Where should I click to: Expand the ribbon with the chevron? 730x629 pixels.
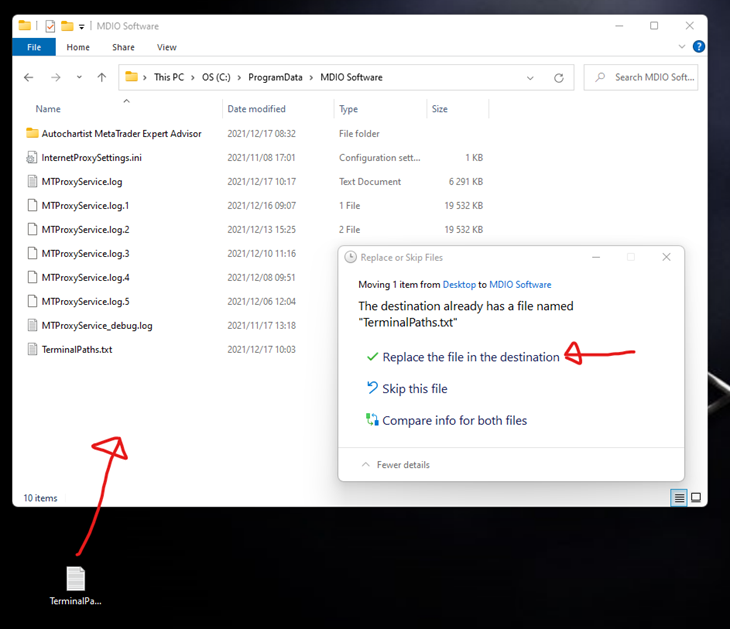point(682,47)
